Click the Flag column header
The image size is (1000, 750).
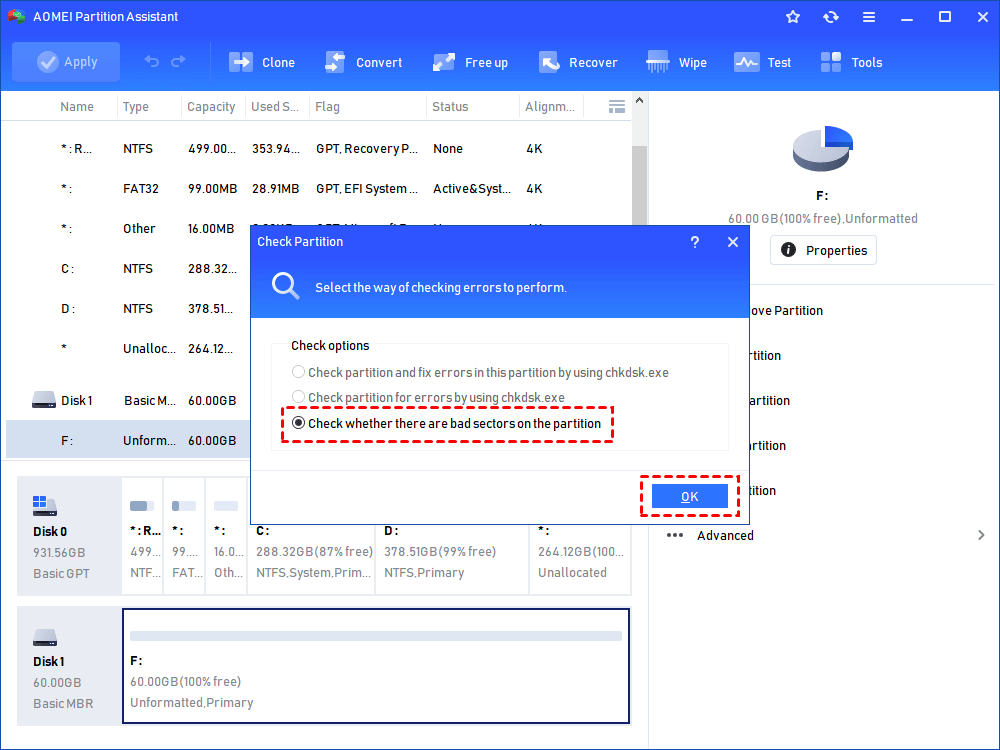(327, 107)
